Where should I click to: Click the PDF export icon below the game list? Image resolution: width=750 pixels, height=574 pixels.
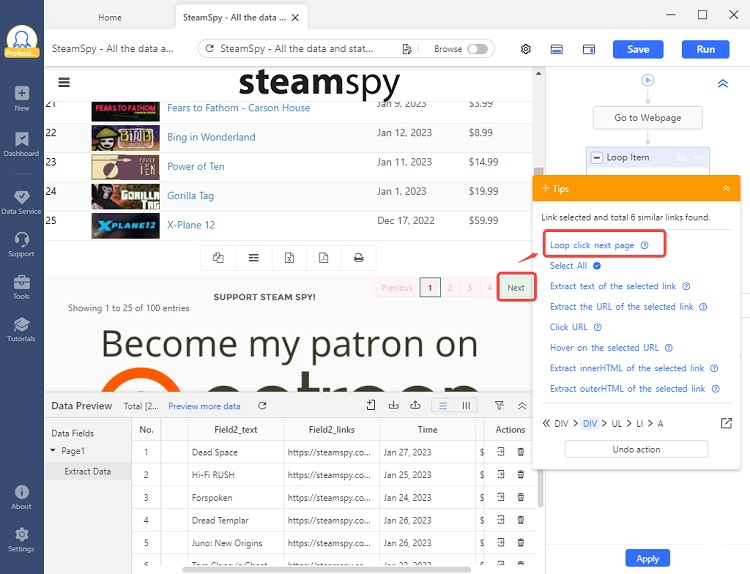tap(324, 258)
